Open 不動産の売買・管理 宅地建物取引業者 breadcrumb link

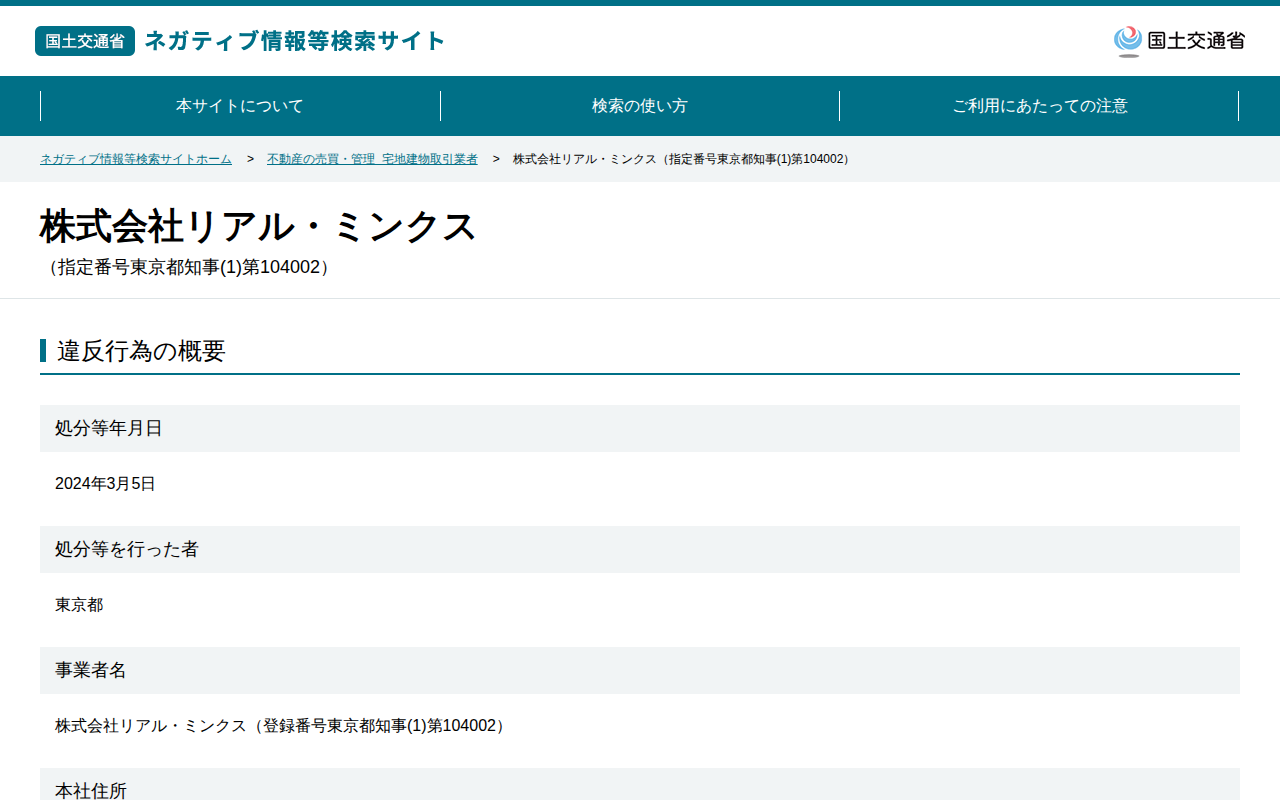(x=372, y=159)
